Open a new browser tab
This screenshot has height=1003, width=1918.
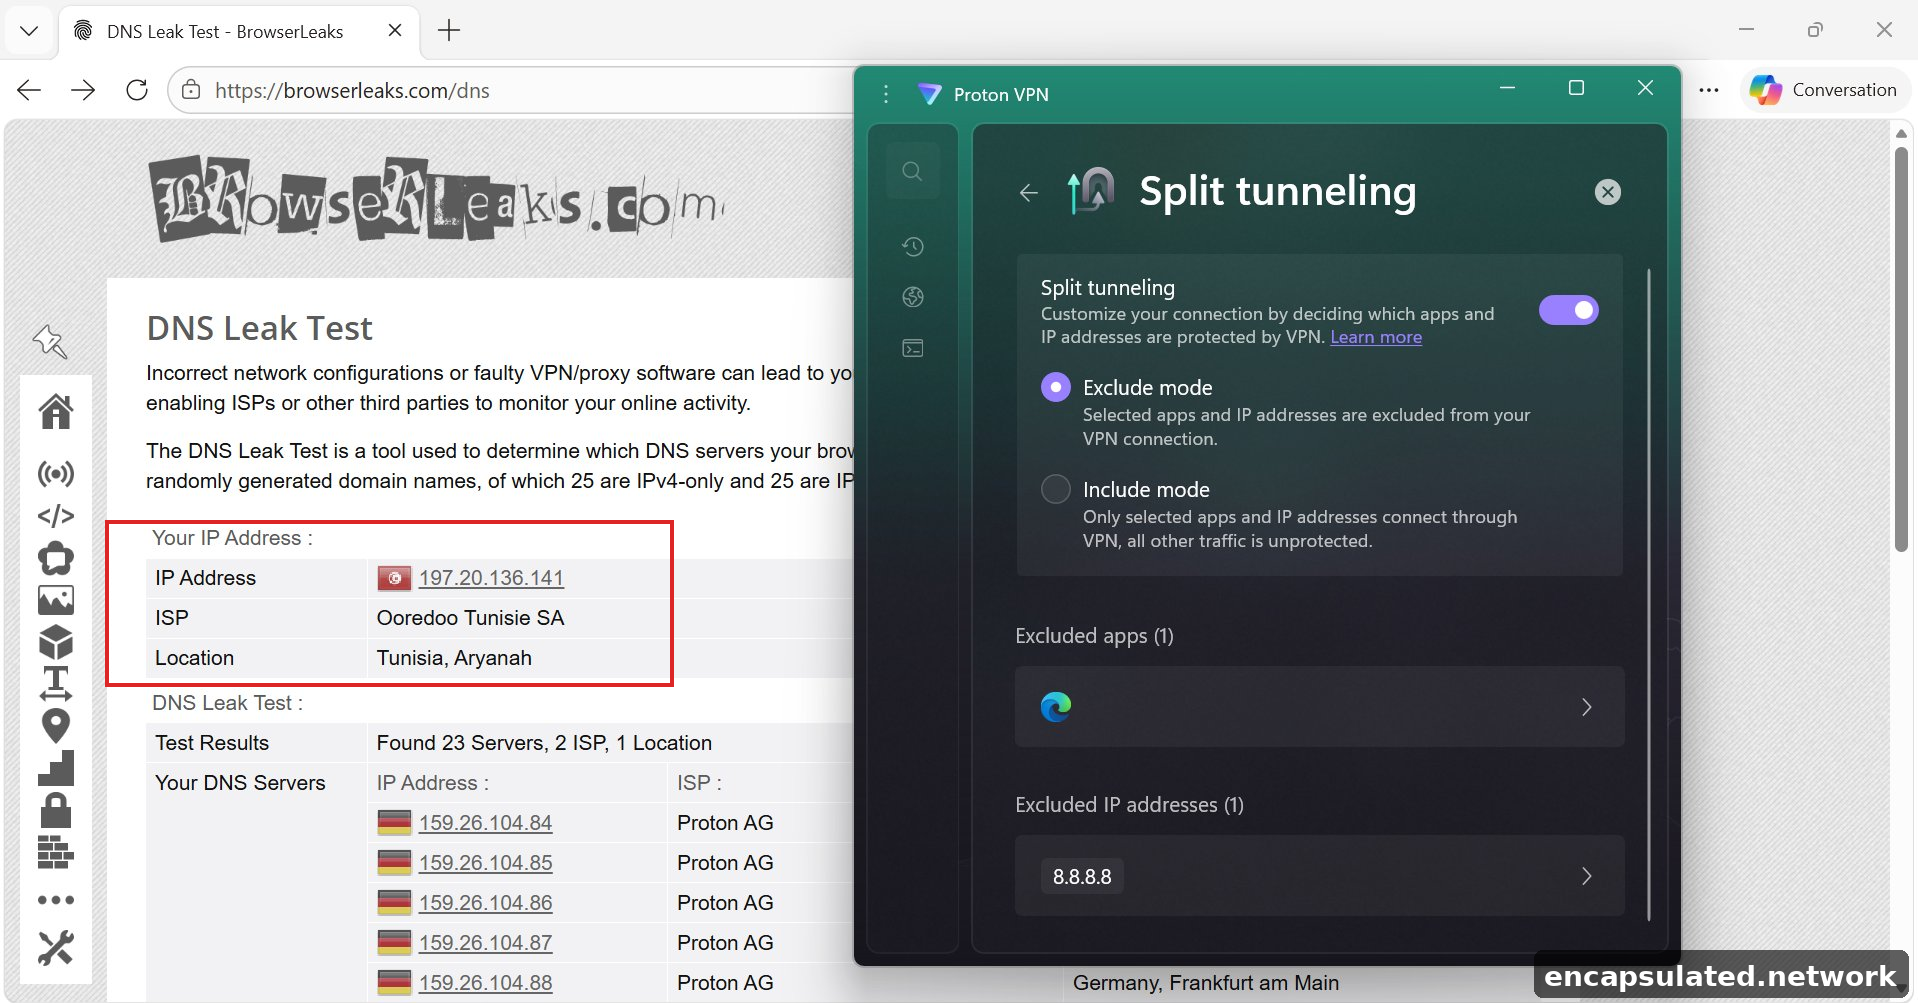point(449,31)
